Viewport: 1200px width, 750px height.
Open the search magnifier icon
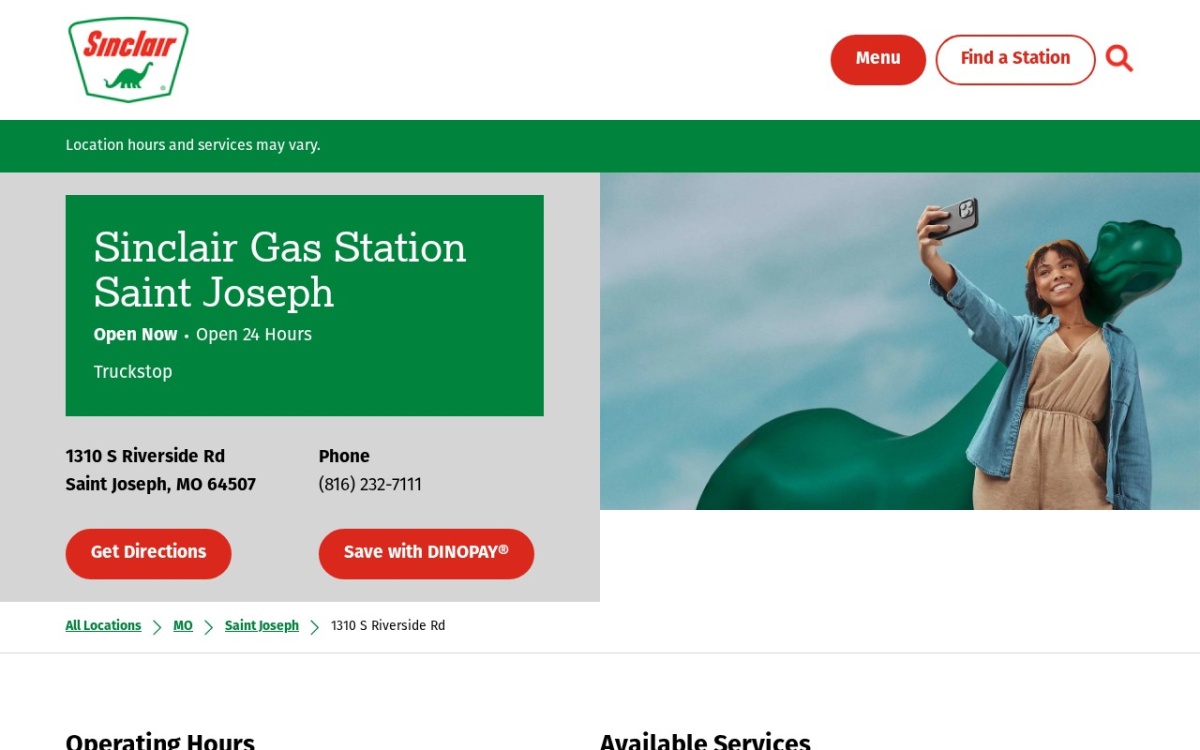click(x=1119, y=59)
